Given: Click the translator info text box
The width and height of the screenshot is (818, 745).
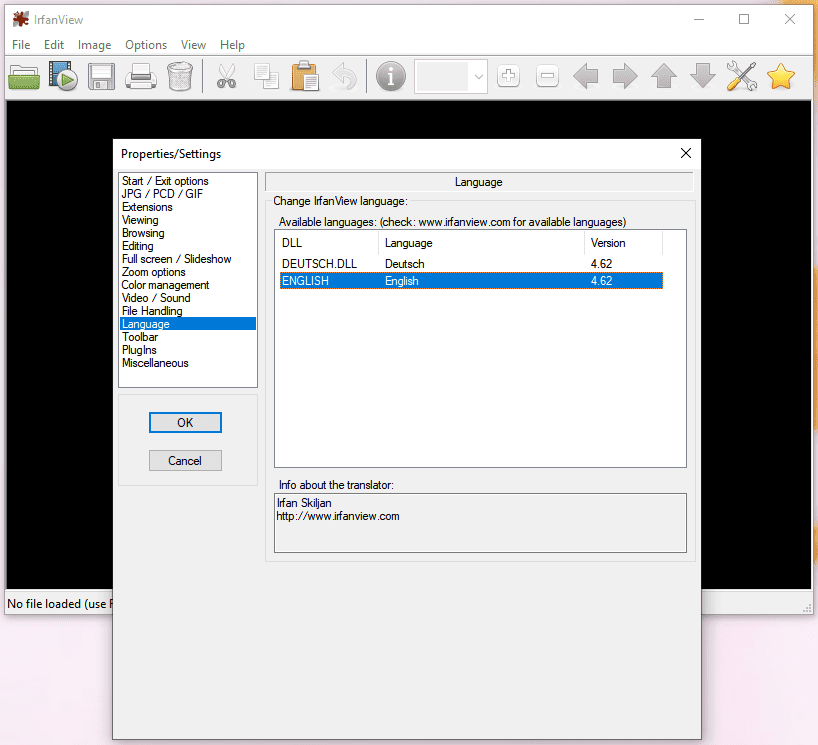Looking at the screenshot, I should [x=480, y=523].
